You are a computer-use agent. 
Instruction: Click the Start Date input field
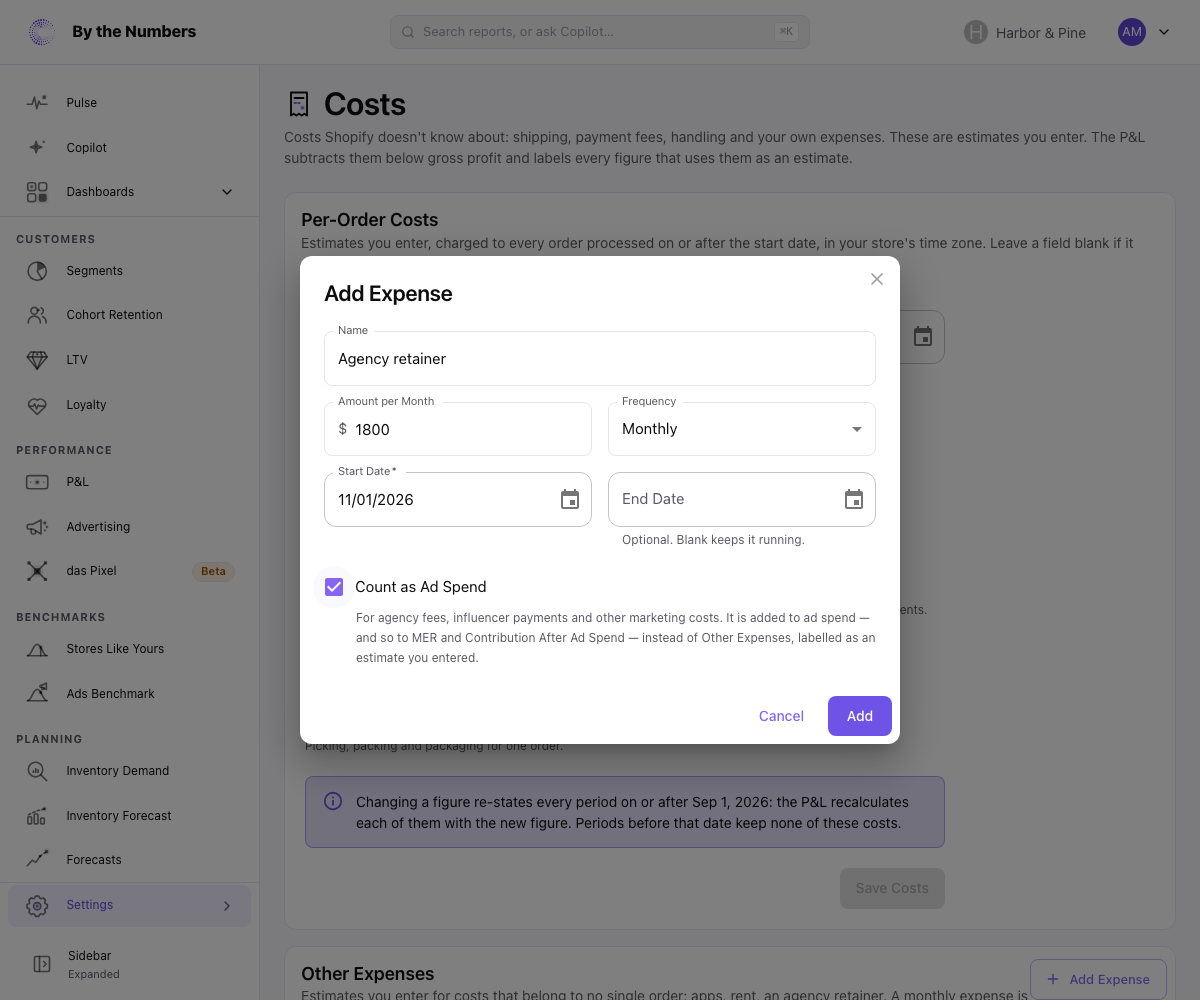point(458,500)
